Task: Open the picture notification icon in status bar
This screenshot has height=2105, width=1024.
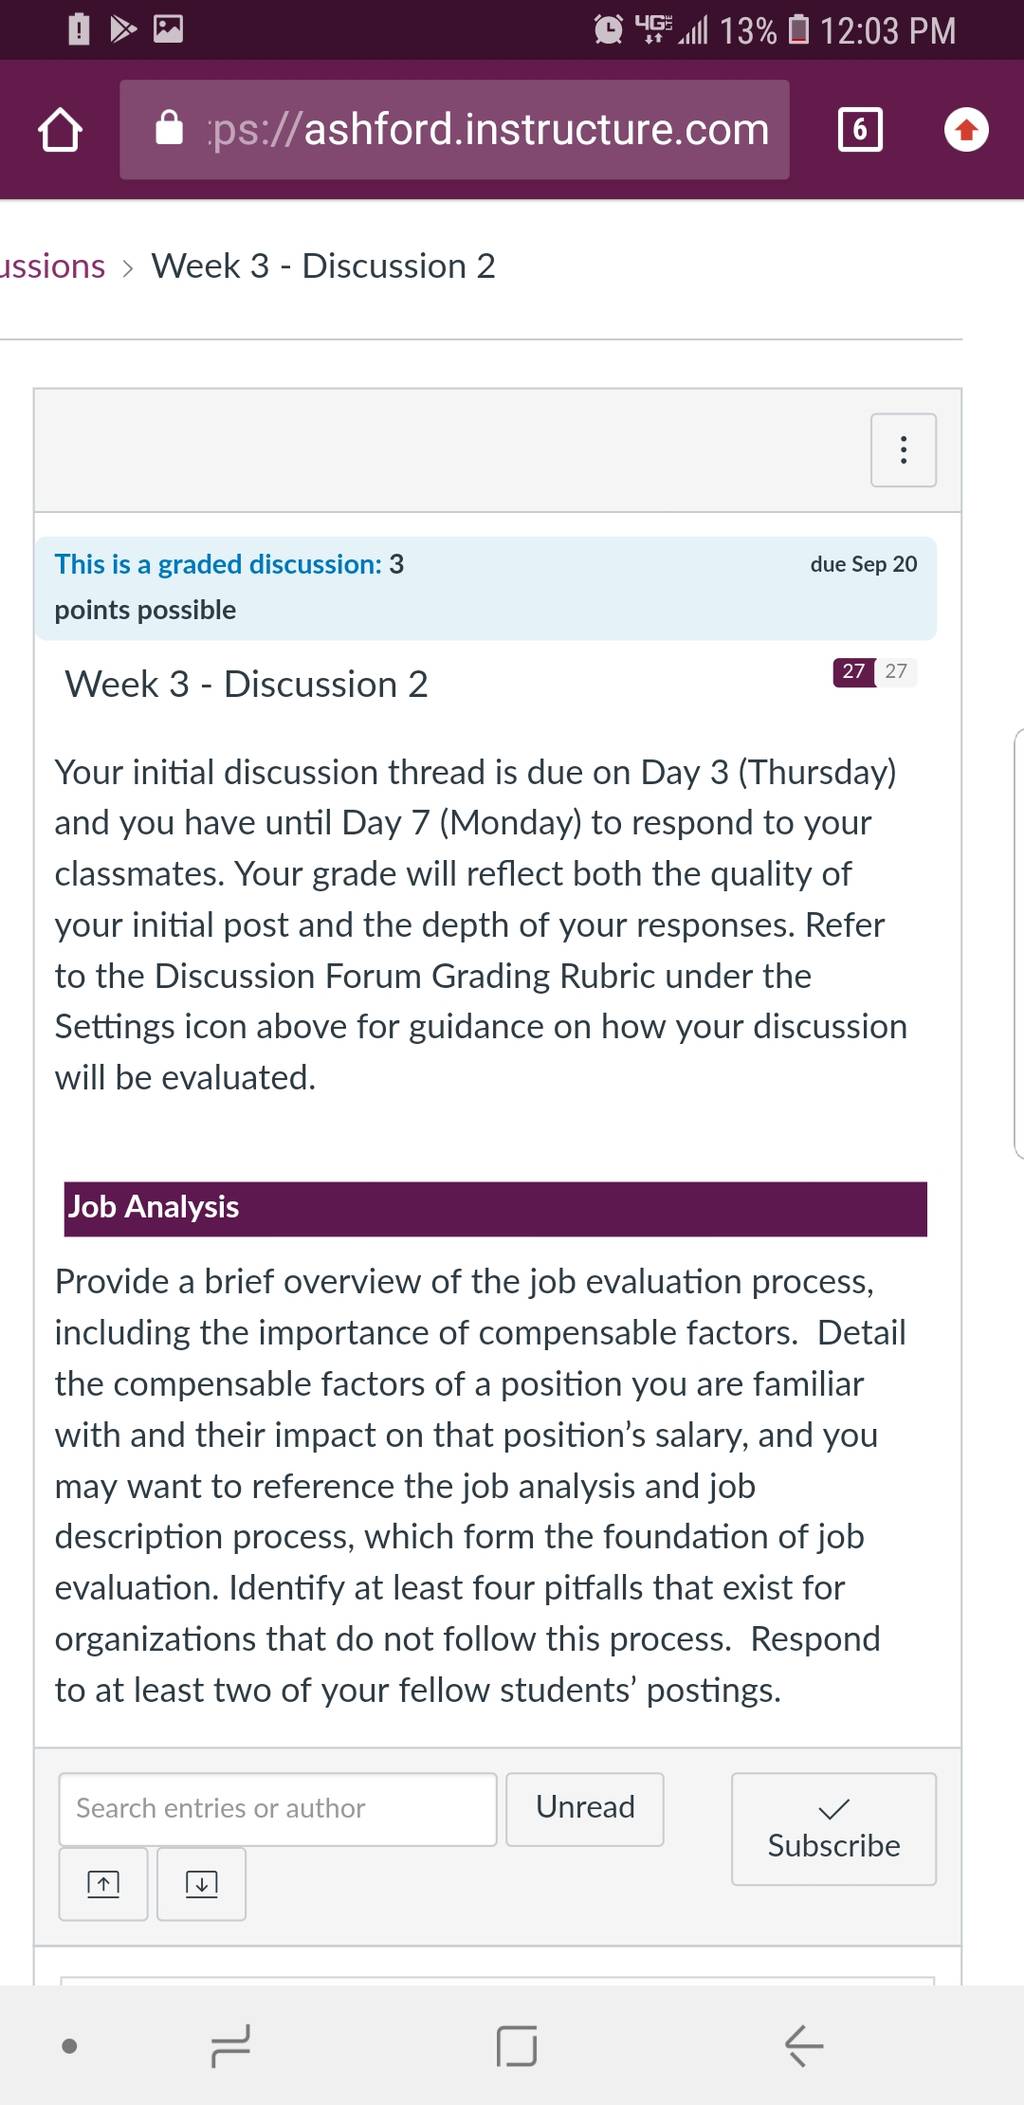Action: coord(168,29)
